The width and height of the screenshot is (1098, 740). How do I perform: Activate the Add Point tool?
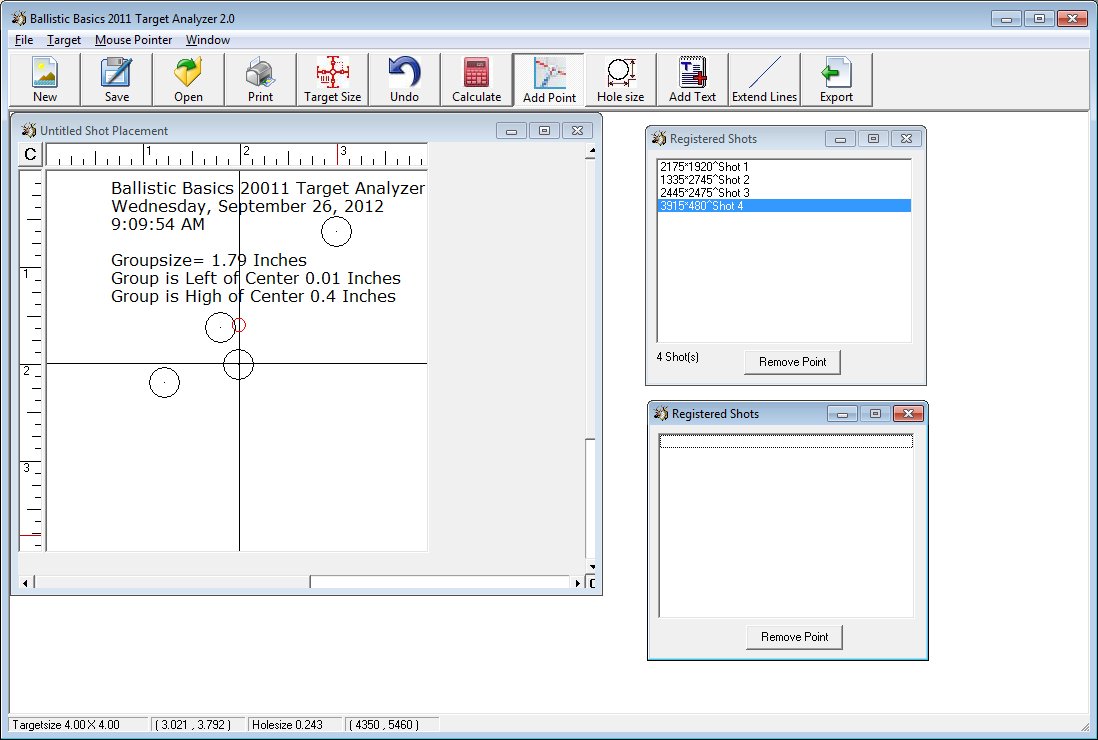(x=549, y=79)
